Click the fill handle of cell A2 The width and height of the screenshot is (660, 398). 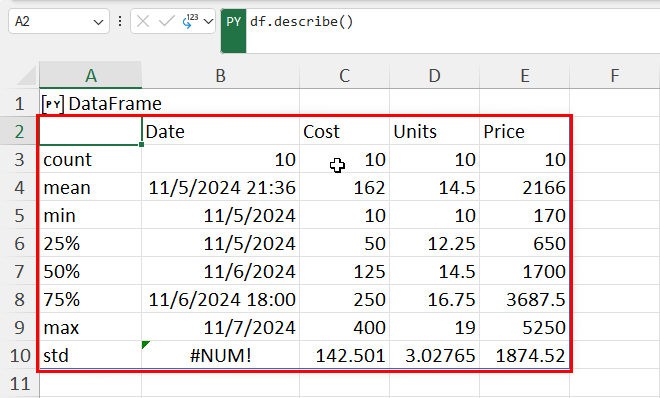click(141, 145)
